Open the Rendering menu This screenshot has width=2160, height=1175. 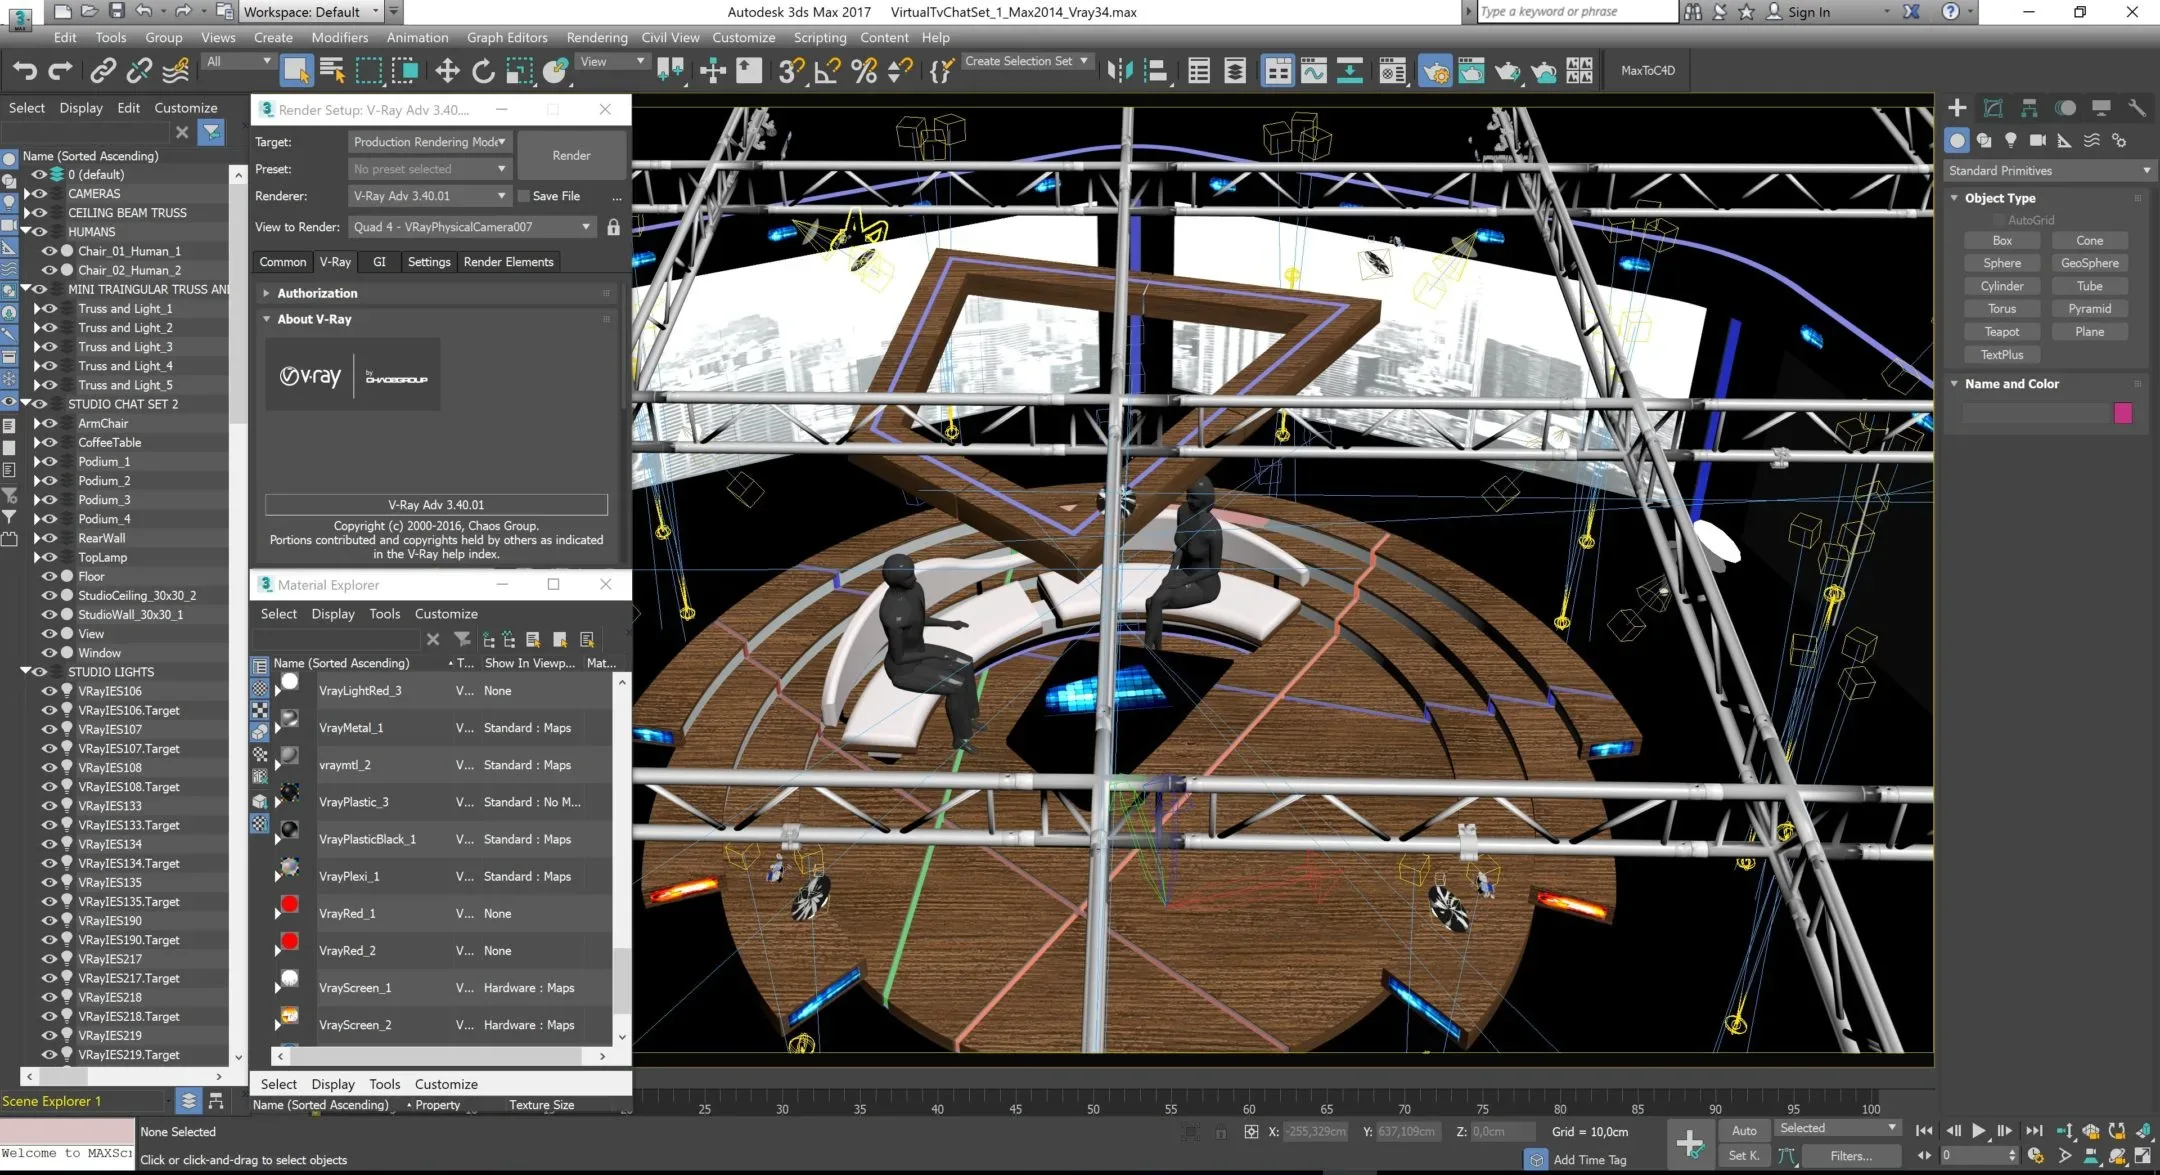pyautogui.click(x=596, y=37)
